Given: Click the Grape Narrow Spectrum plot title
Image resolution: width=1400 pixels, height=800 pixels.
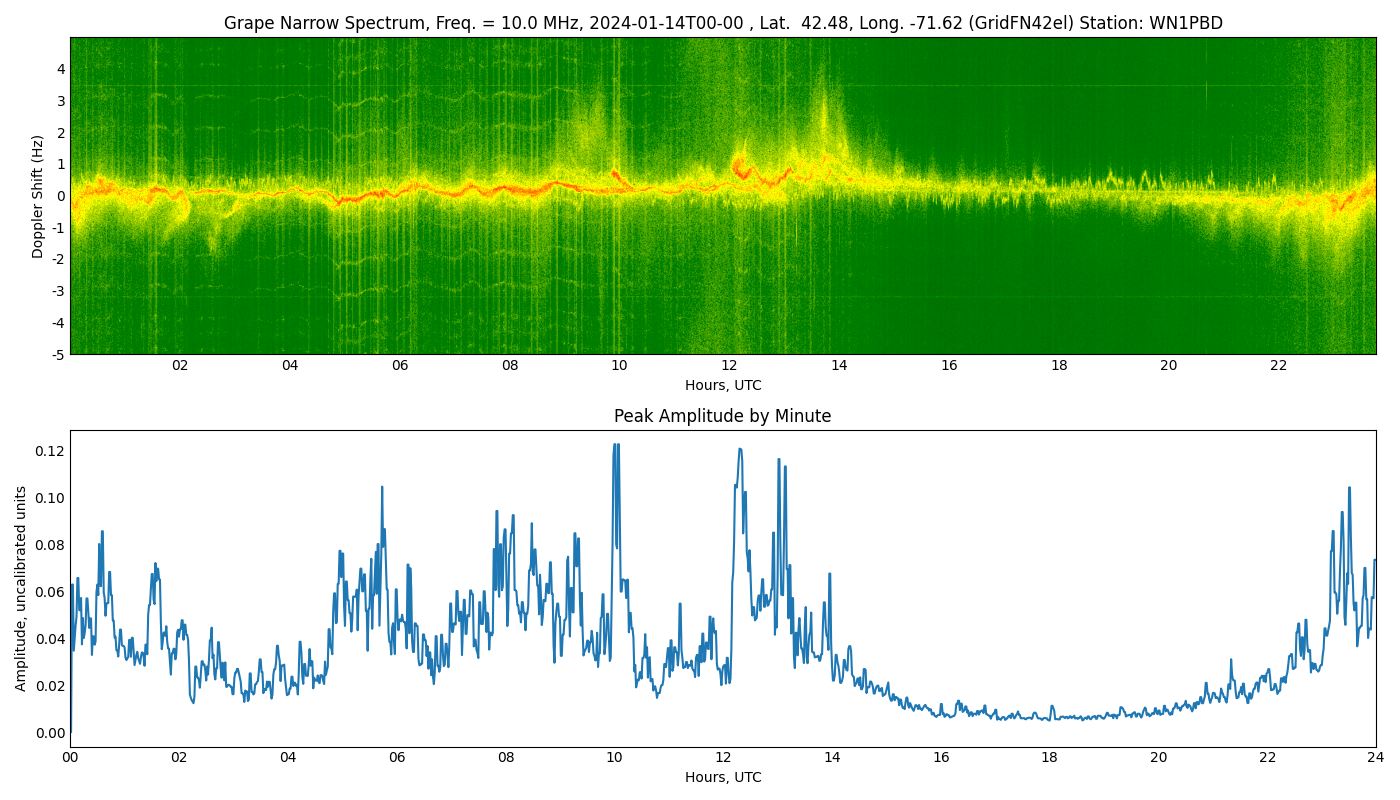Looking at the screenshot, I should pos(722,23).
